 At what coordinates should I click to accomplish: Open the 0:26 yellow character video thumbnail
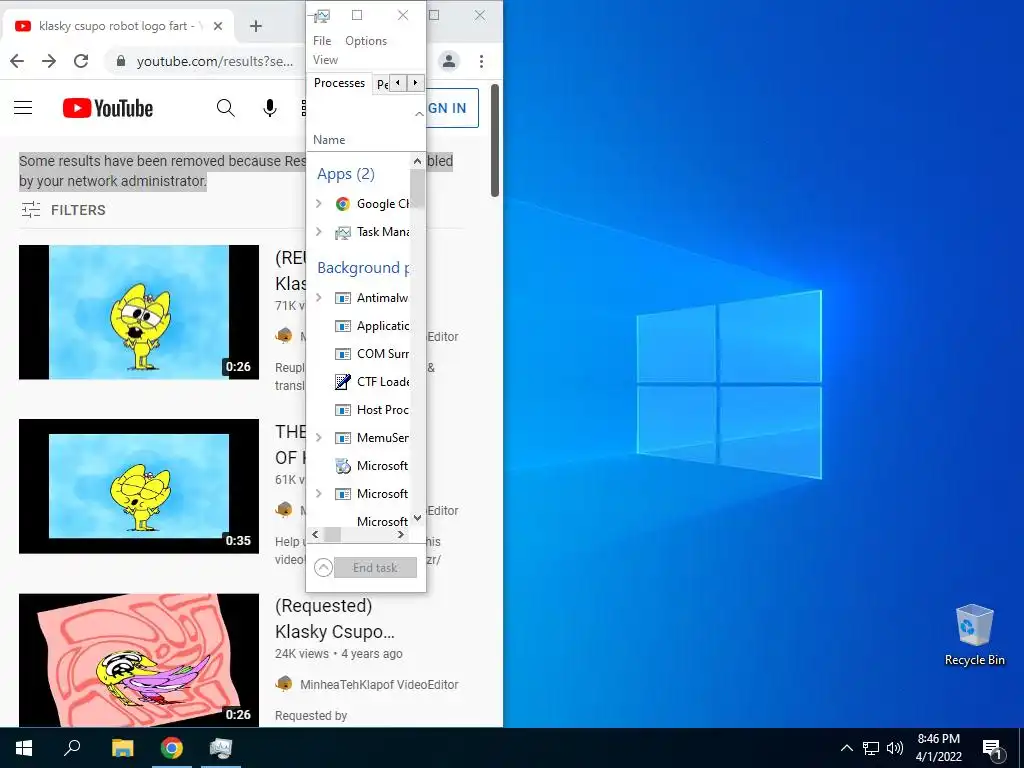(x=139, y=312)
